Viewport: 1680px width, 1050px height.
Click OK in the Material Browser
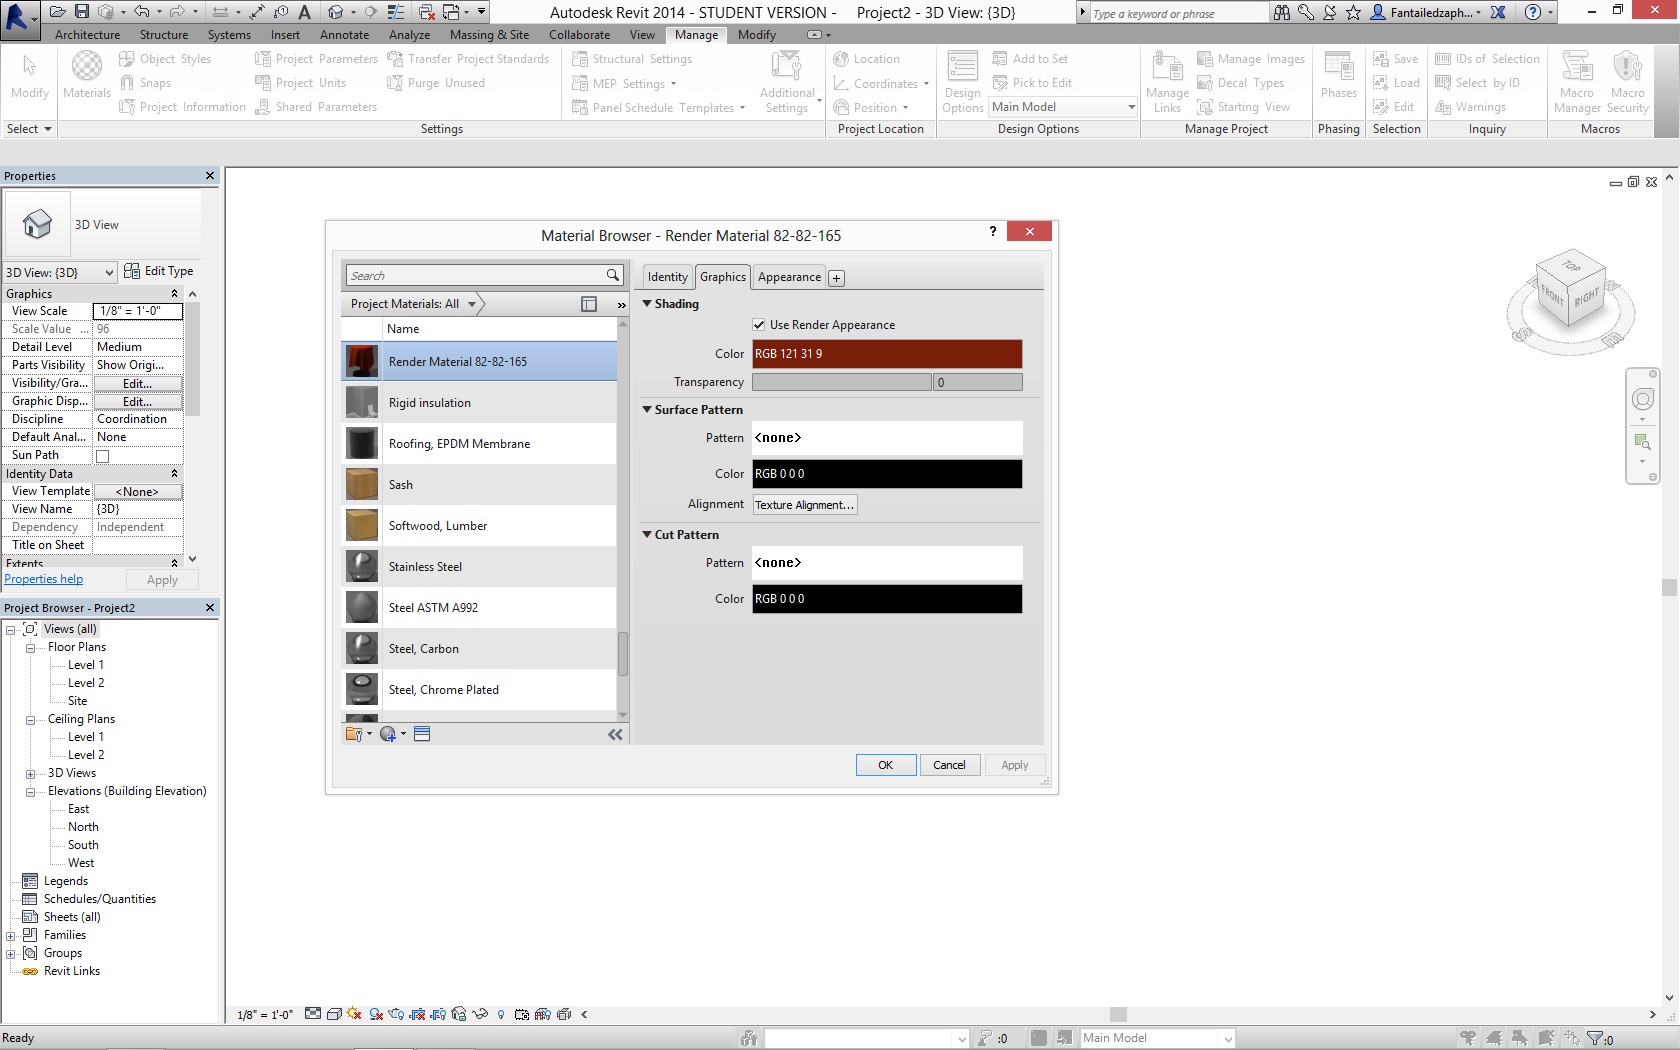pos(886,765)
